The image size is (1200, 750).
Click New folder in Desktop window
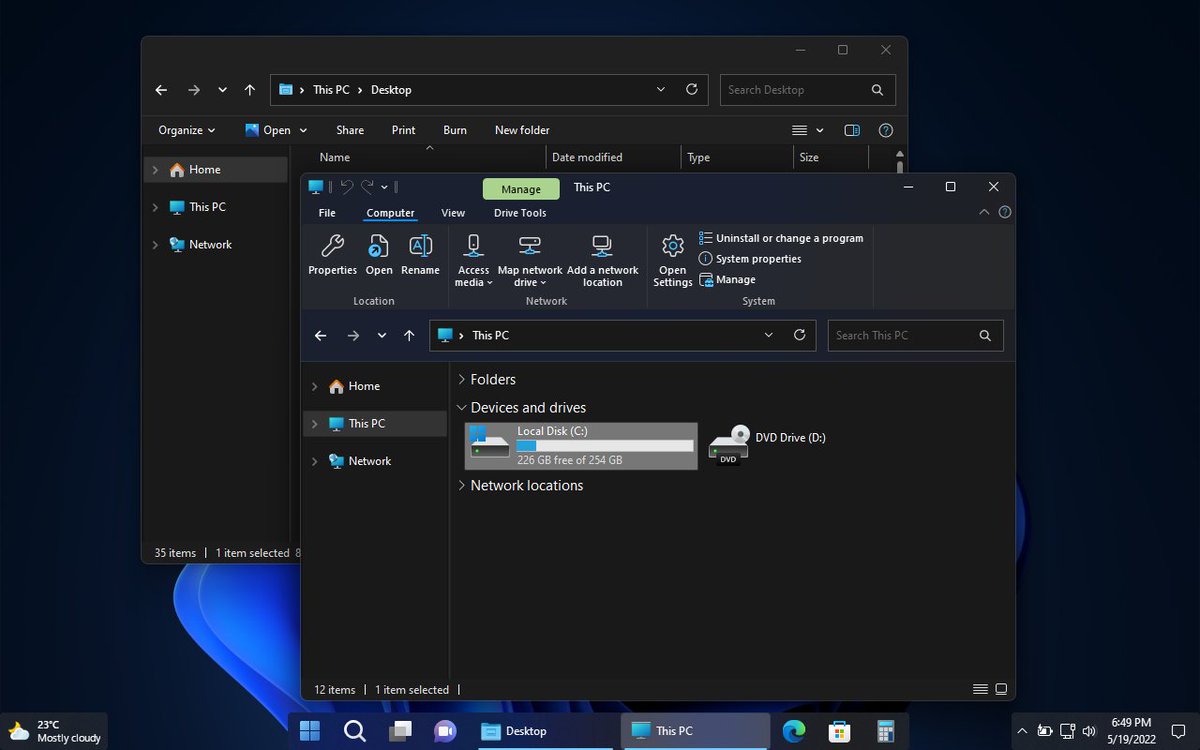tap(522, 130)
